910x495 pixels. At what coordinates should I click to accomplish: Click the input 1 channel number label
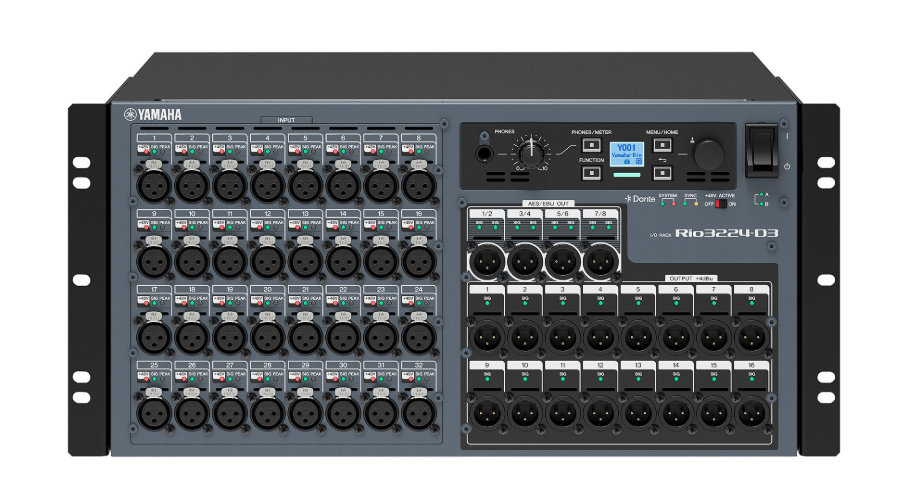point(154,138)
